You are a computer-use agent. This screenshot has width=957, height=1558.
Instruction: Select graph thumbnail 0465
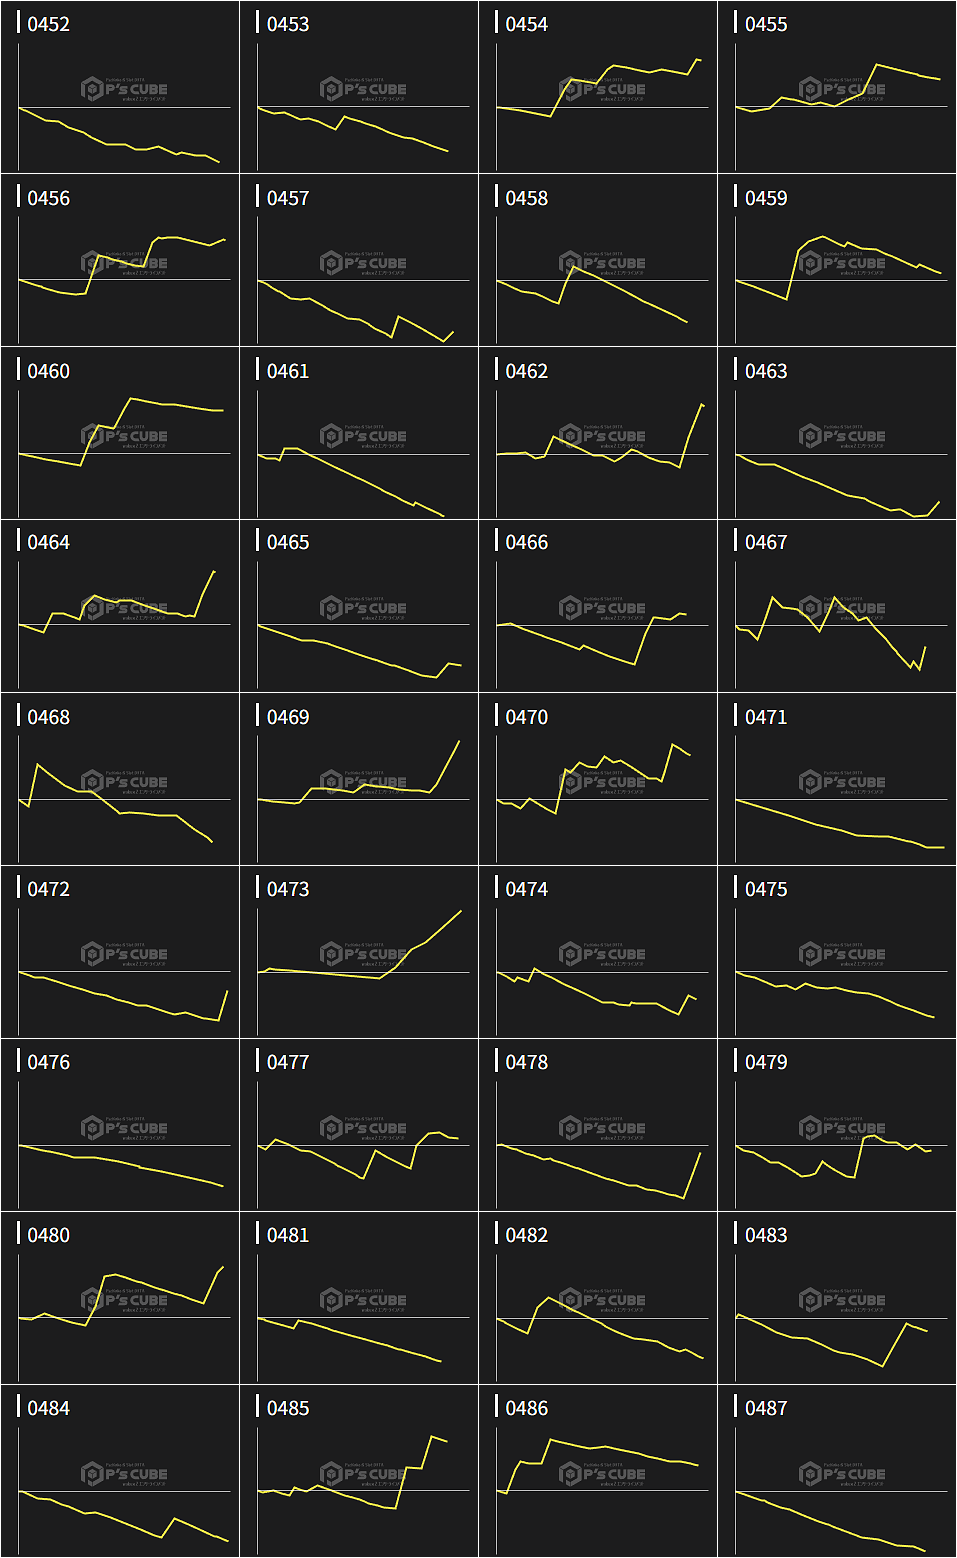coord(359,606)
